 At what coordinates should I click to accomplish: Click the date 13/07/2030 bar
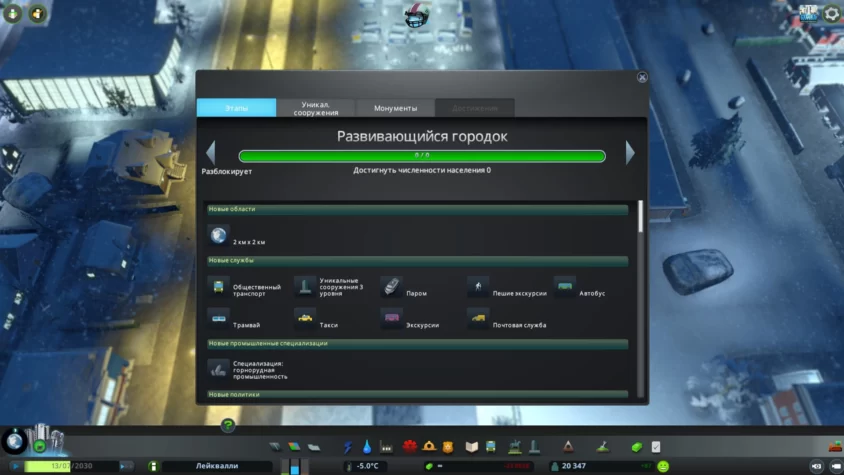coord(71,466)
